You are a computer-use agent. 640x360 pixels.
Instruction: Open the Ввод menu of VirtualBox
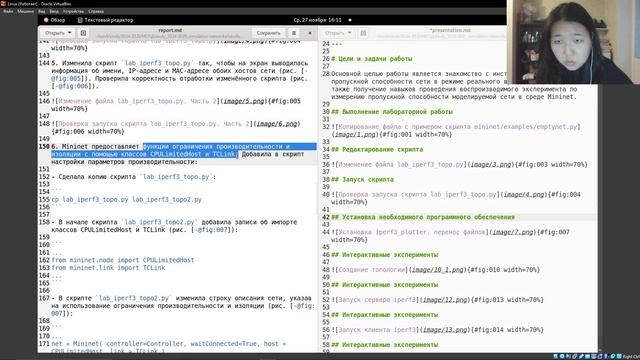tap(54, 11)
